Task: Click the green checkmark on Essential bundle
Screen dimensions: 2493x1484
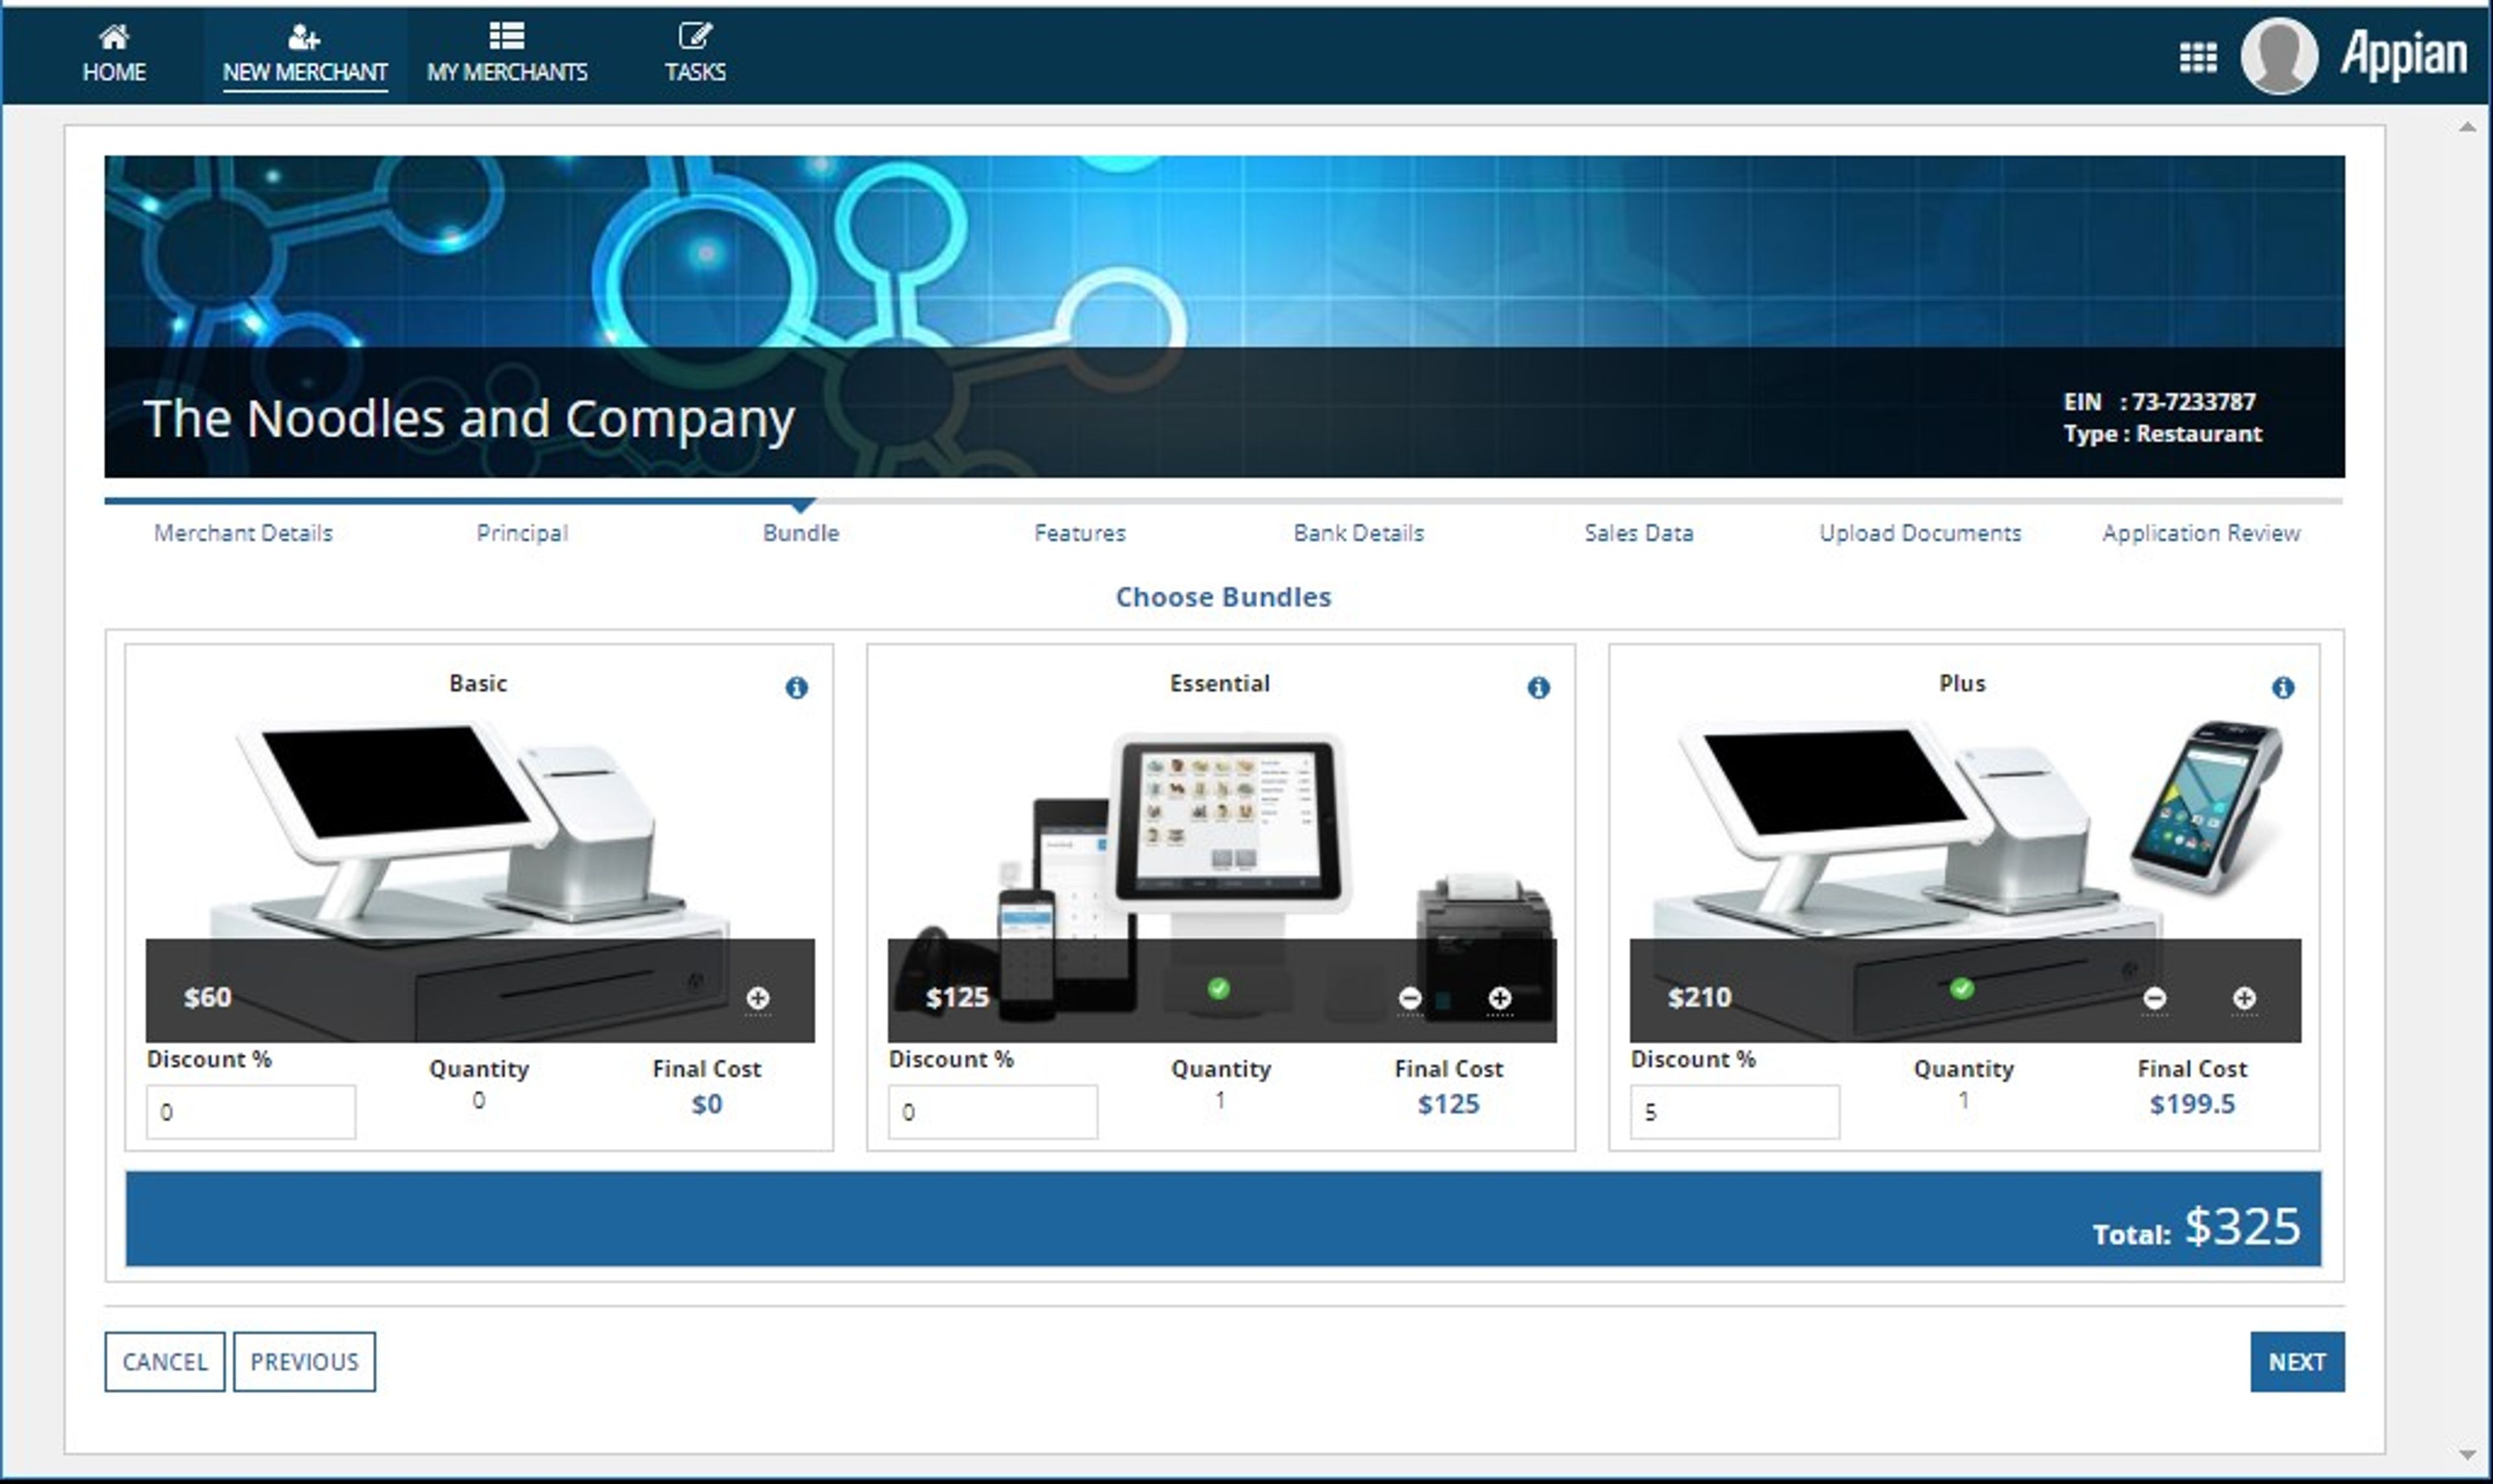Action: click(1218, 988)
